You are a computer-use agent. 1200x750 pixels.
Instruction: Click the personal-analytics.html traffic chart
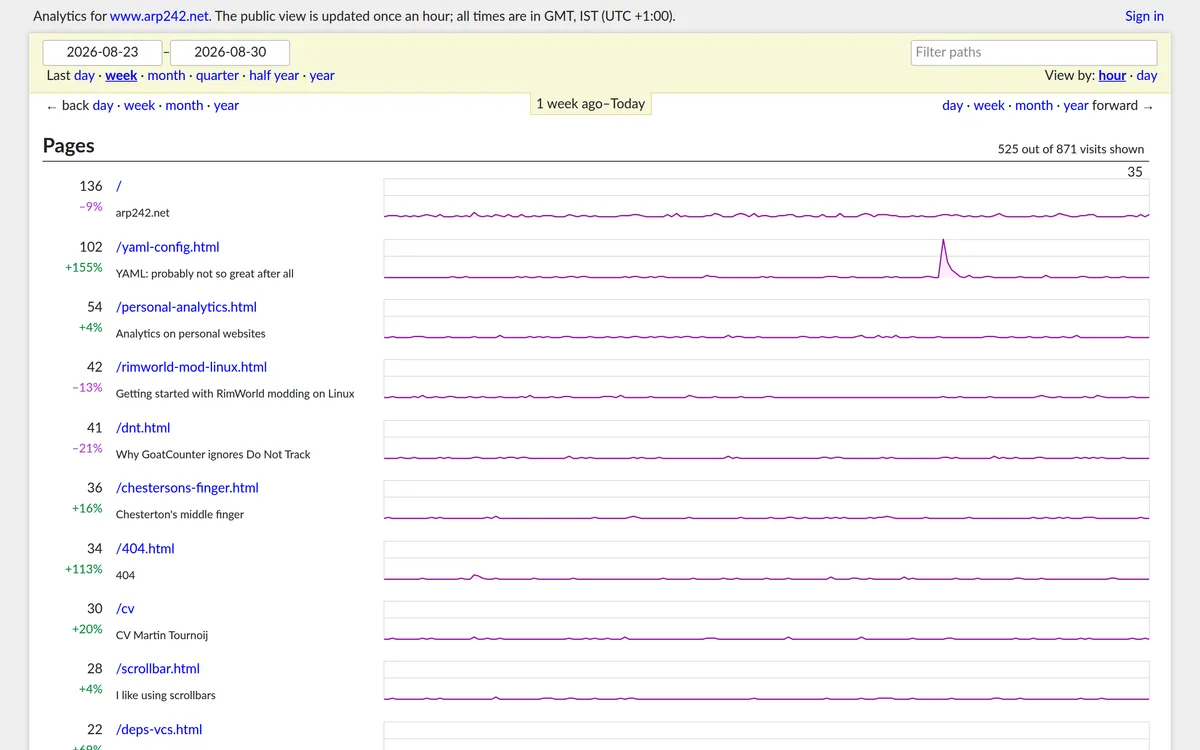[766, 319]
